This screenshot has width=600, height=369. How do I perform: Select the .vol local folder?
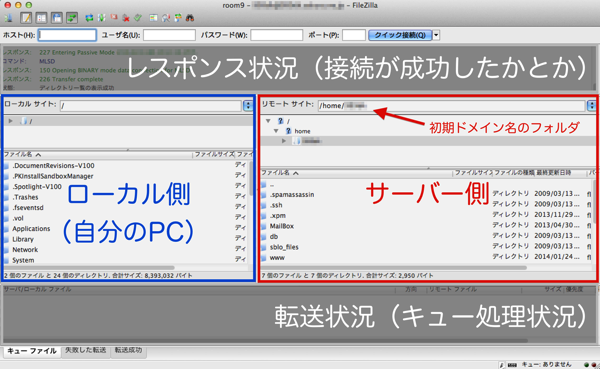click(x=18, y=218)
